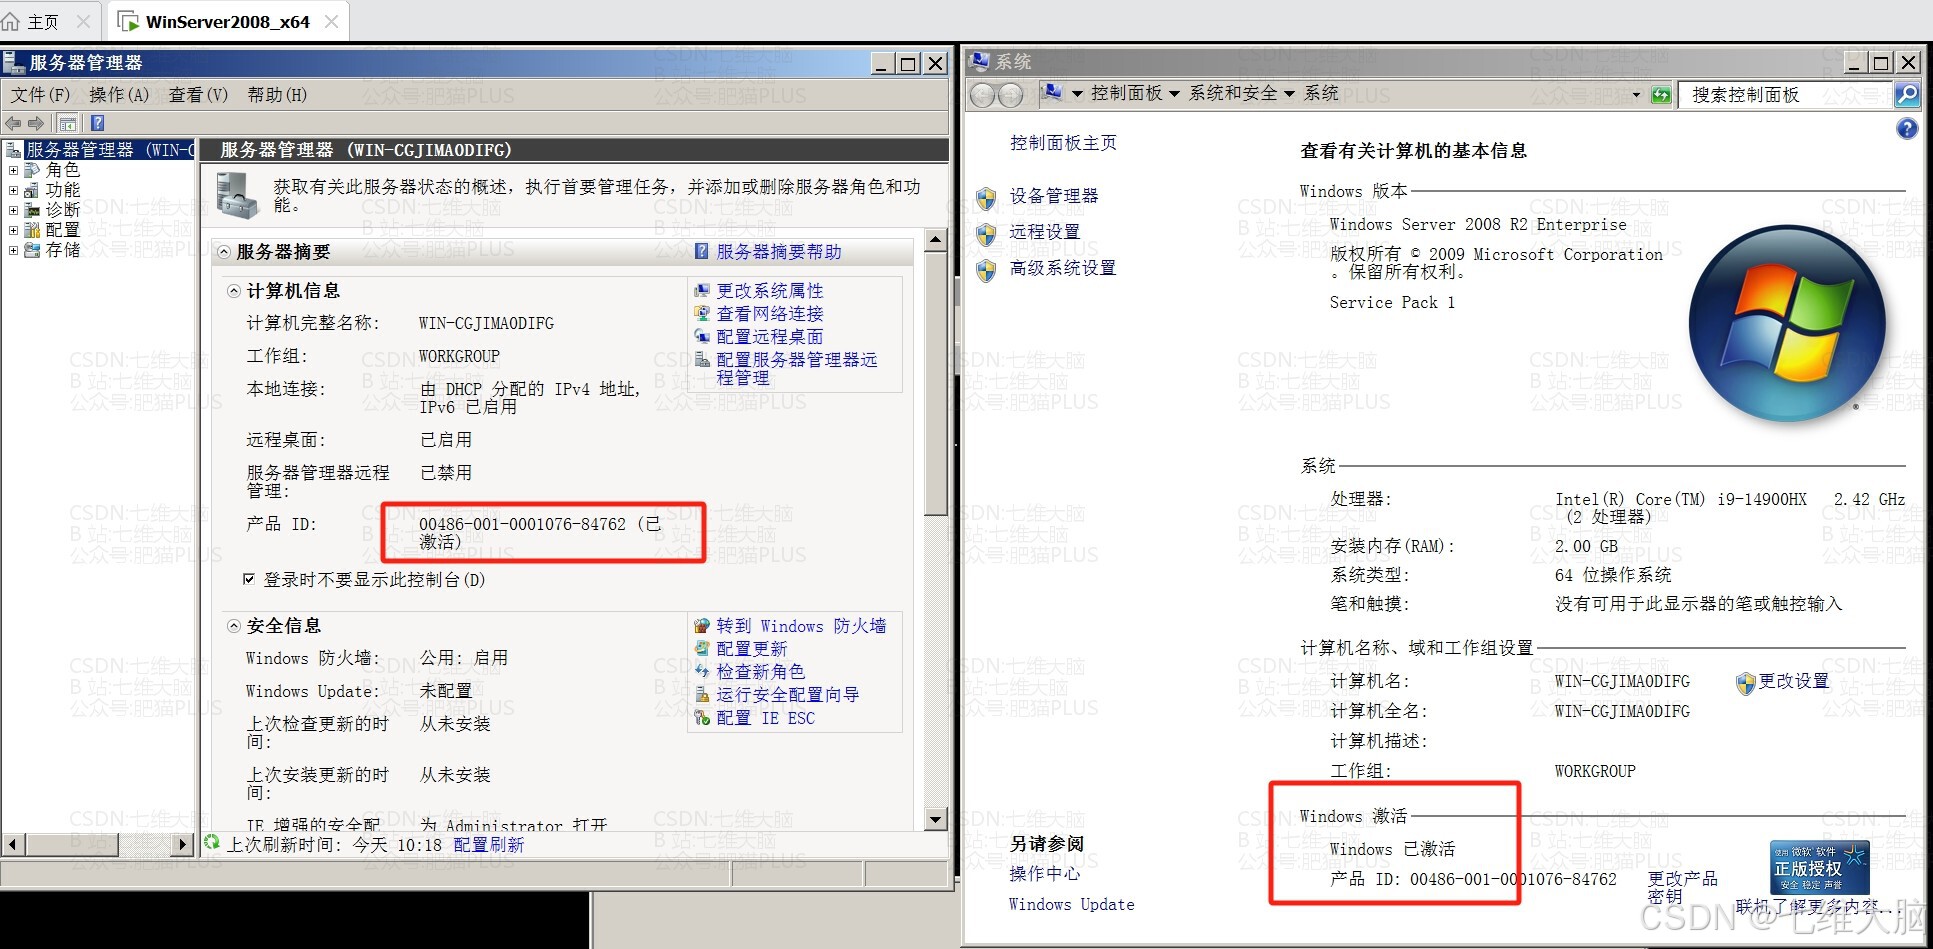The width and height of the screenshot is (1933, 949).
Task: Click the icon beside 转到 Windows 防火墙
Action: (702, 626)
